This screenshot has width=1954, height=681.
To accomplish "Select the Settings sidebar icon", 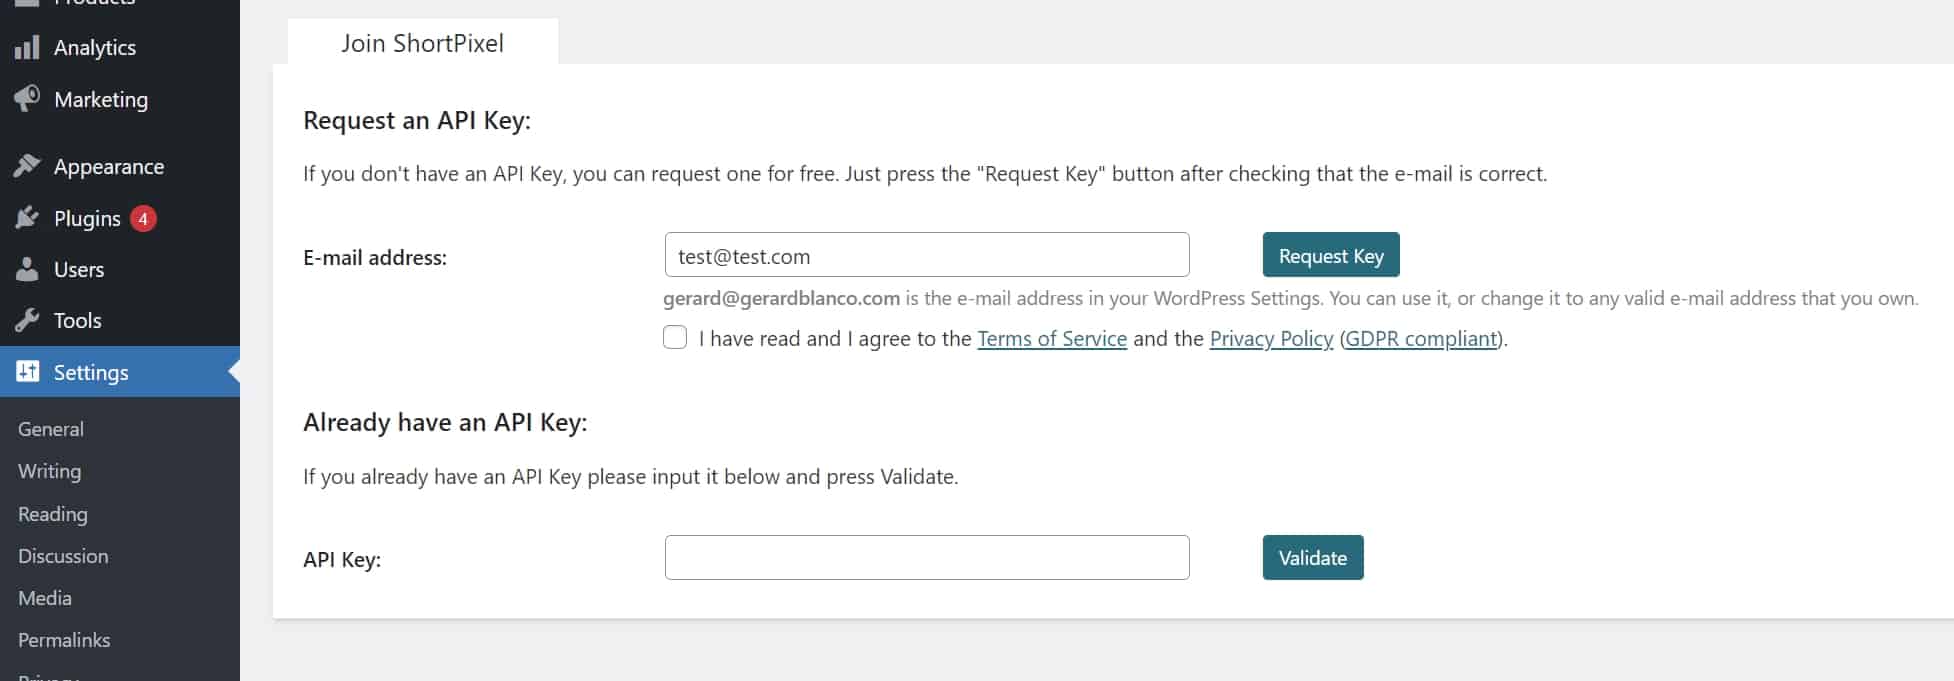I will 27,371.
